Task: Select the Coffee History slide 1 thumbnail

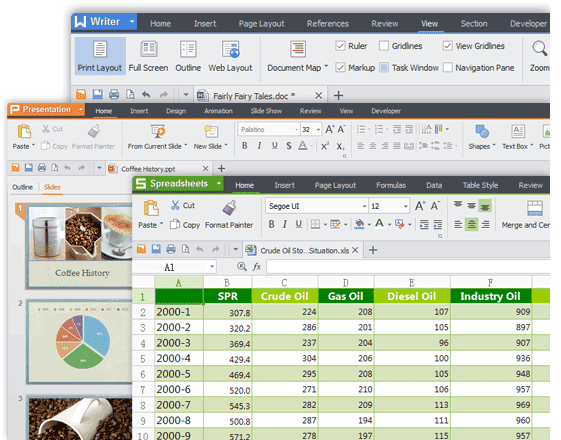Action: 79,246
